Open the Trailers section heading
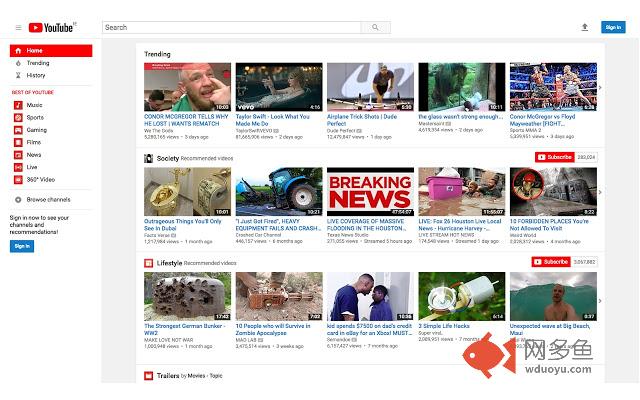Viewport: 640px width, 400px height. click(x=168, y=376)
